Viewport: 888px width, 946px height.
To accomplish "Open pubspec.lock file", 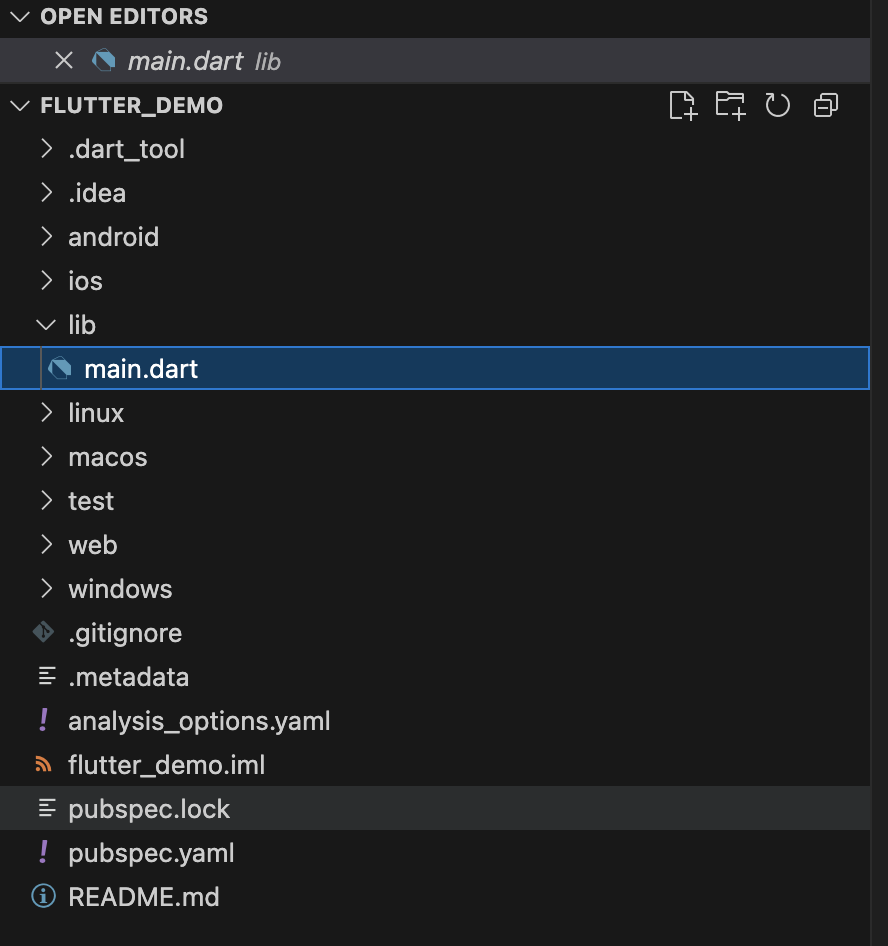I will point(149,809).
